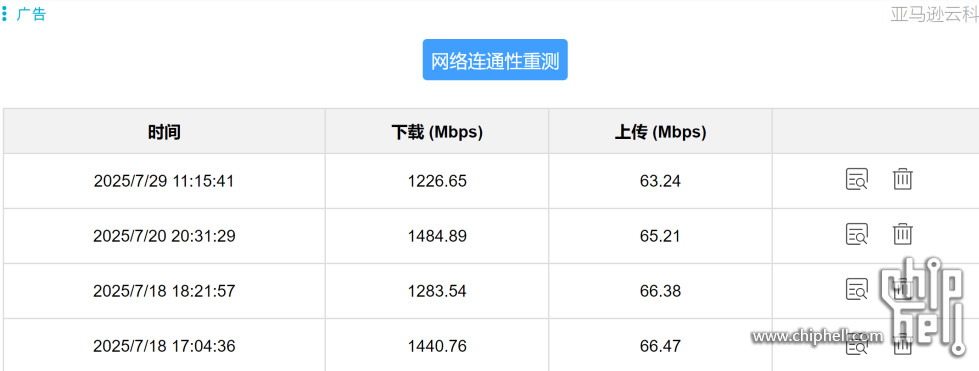Screen dimensions: 979x371
Task: Select the 1484.89 download value cell
Action: click(437, 236)
